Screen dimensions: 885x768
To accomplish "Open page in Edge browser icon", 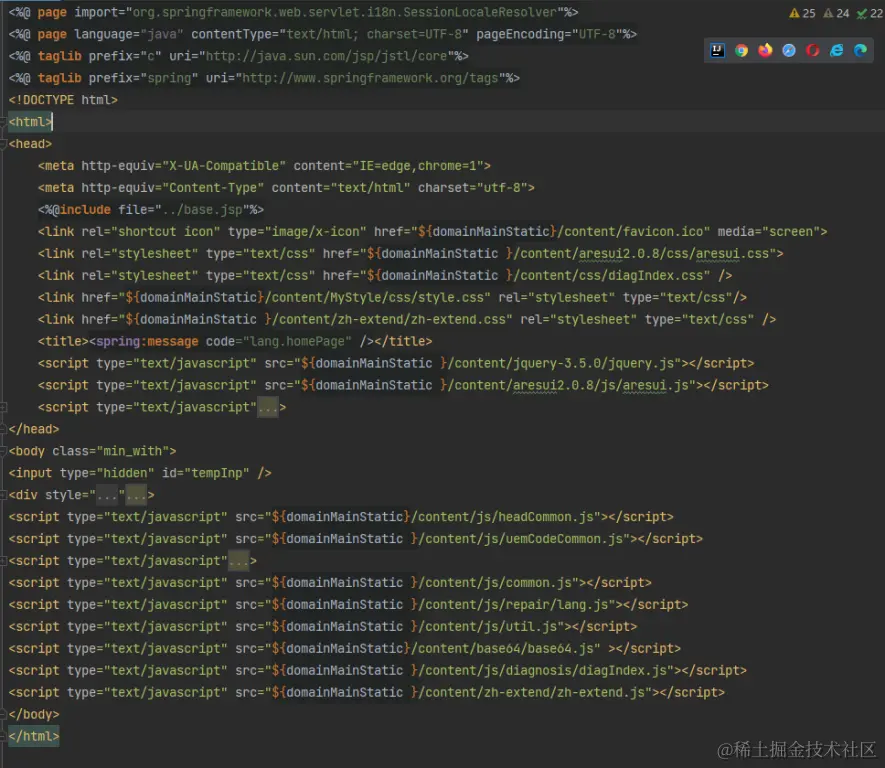I will tap(860, 51).
